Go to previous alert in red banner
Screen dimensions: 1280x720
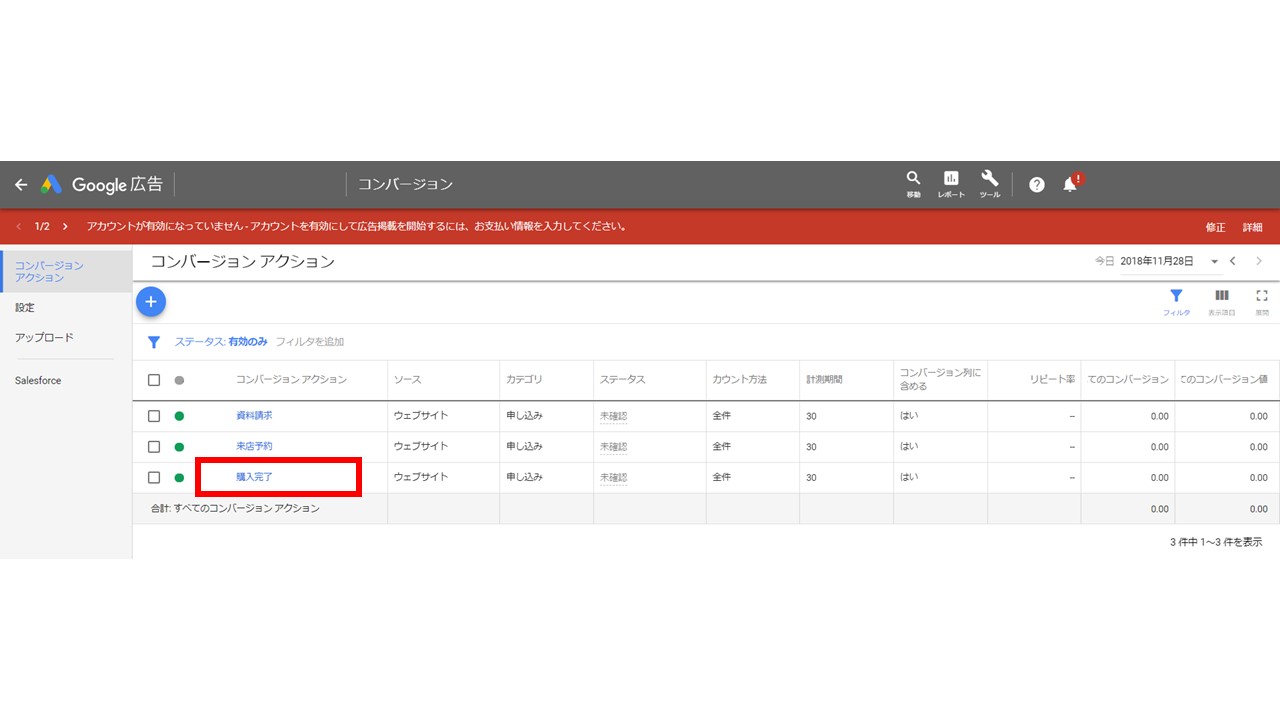(18, 227)
